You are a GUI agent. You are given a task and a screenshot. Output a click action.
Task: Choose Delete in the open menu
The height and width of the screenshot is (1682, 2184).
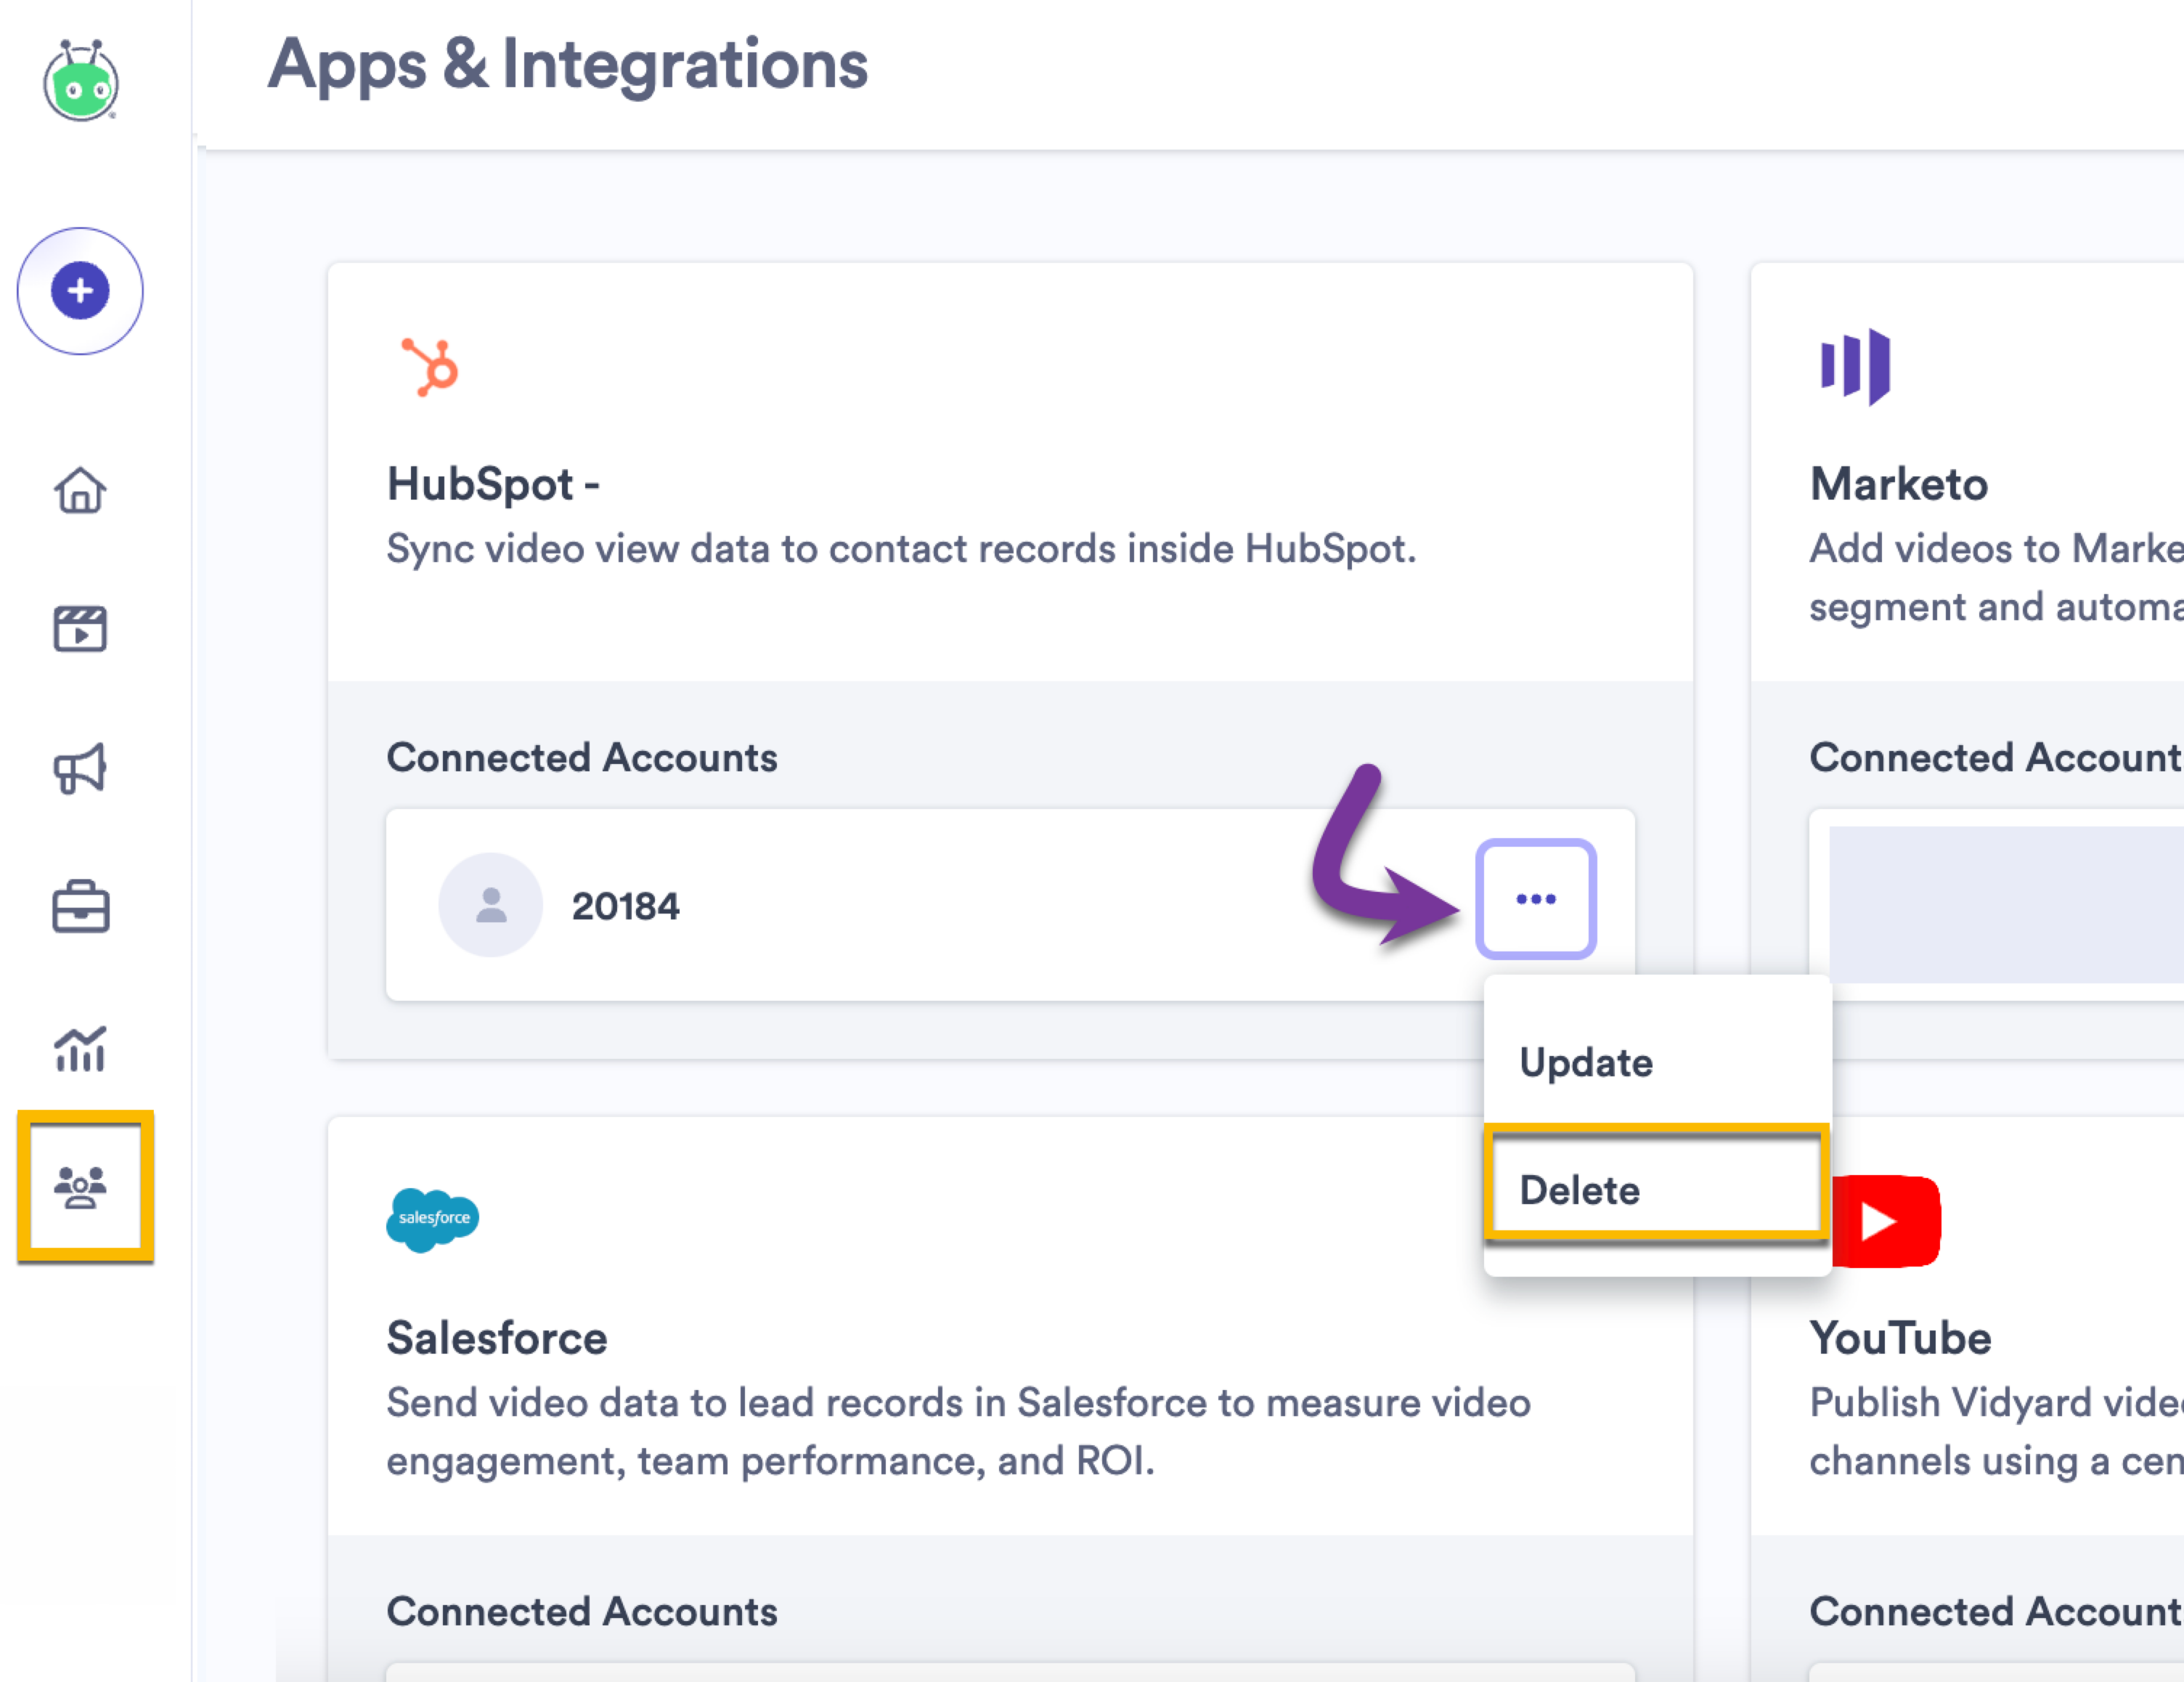tap(1580, 1190)
